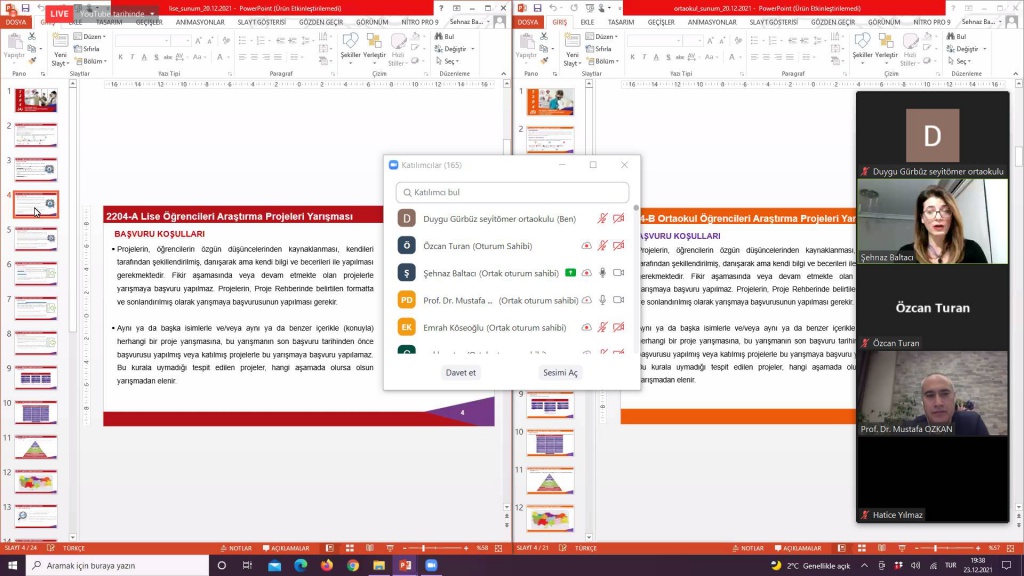Viewport: 1024px width, 576px height.
Task: Click Şehnaz Baltacı's green screen-share icon
Action: coord(569,272)
